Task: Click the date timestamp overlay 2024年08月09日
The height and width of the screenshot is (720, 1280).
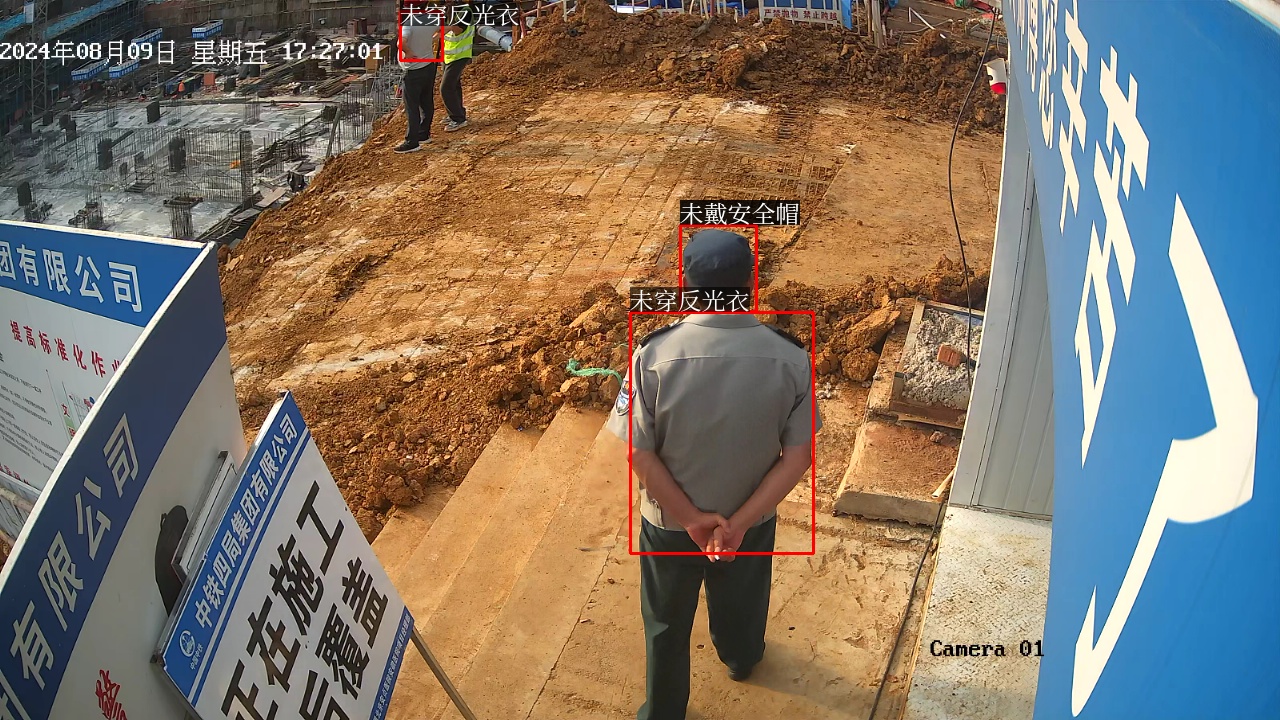Action: [88, 52]
